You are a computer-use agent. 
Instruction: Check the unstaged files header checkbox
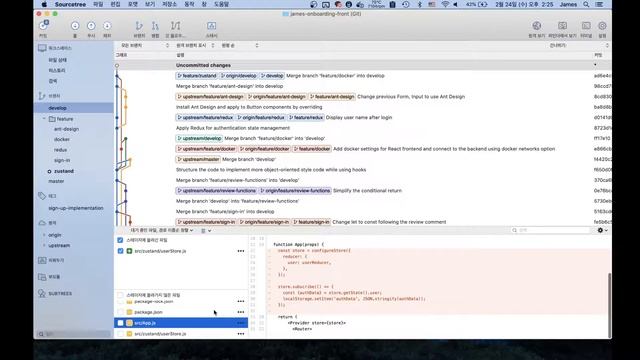point(120,295)
